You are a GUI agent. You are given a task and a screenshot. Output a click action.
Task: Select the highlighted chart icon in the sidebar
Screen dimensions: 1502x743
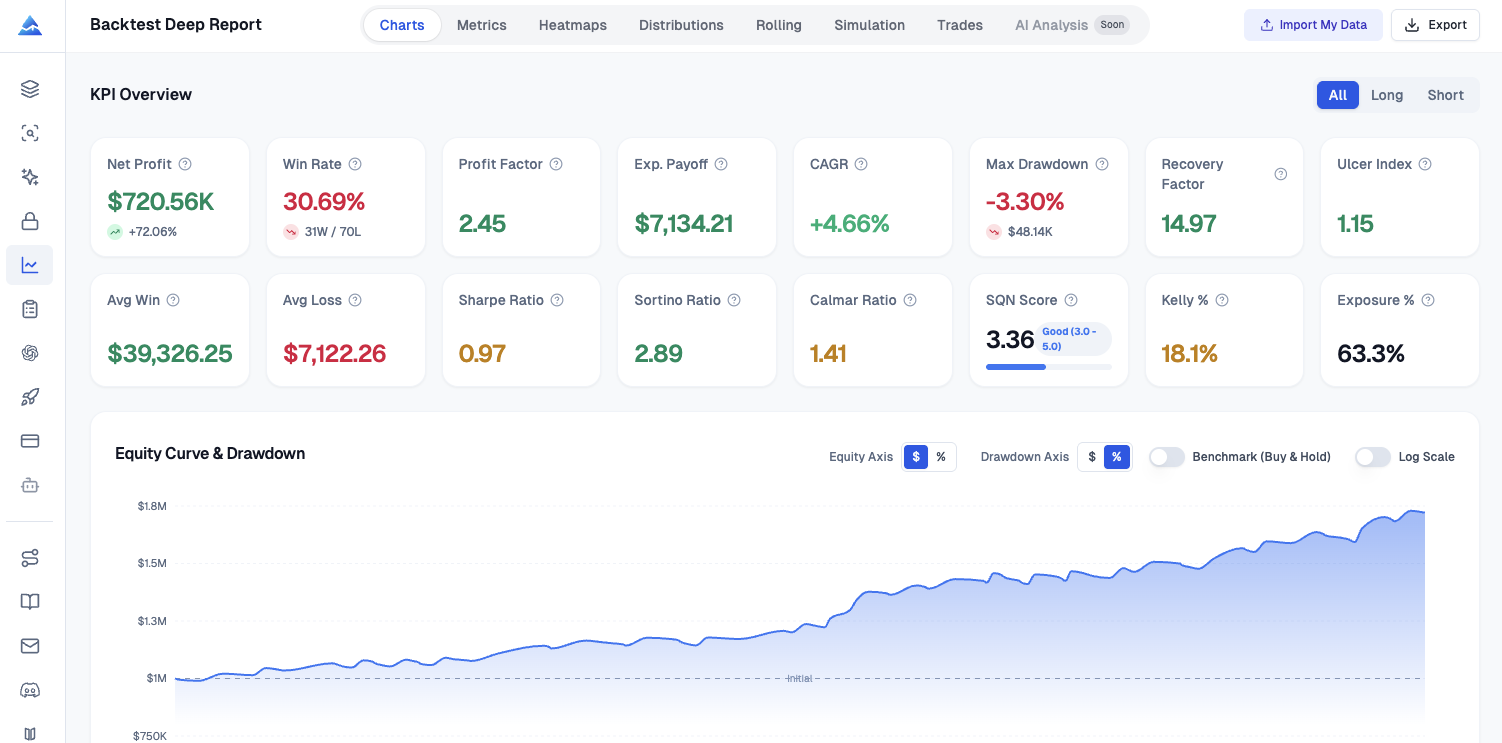point(29,265)
